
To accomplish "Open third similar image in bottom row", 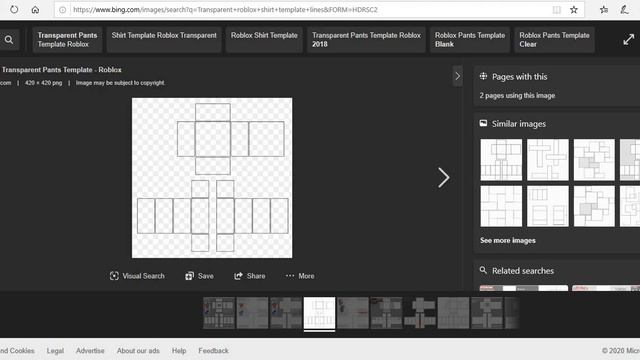I will [x=594, y=206].
